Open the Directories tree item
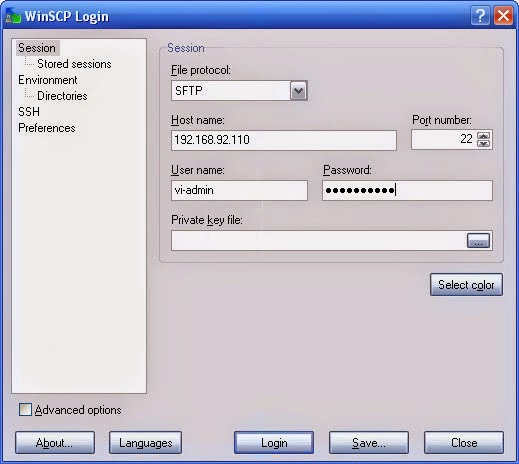Screen dimensions: 519x464 tap(62, 96)
